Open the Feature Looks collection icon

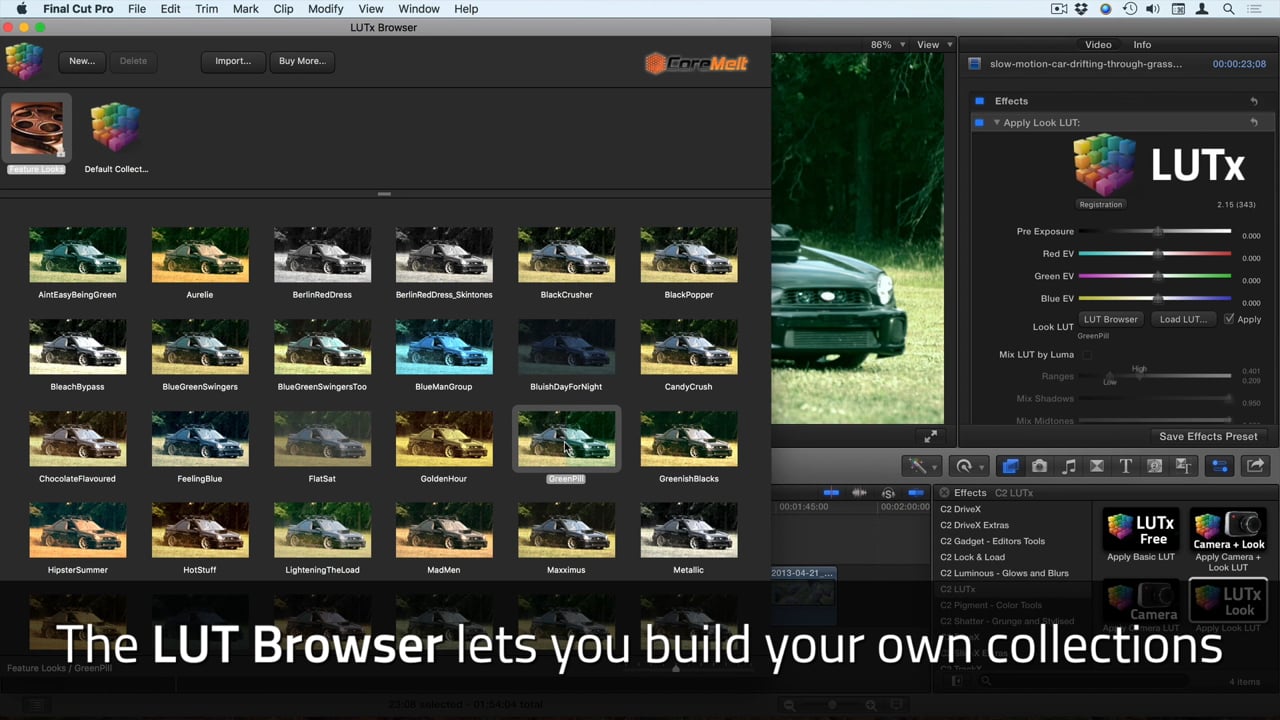click(x=37, y=128)
